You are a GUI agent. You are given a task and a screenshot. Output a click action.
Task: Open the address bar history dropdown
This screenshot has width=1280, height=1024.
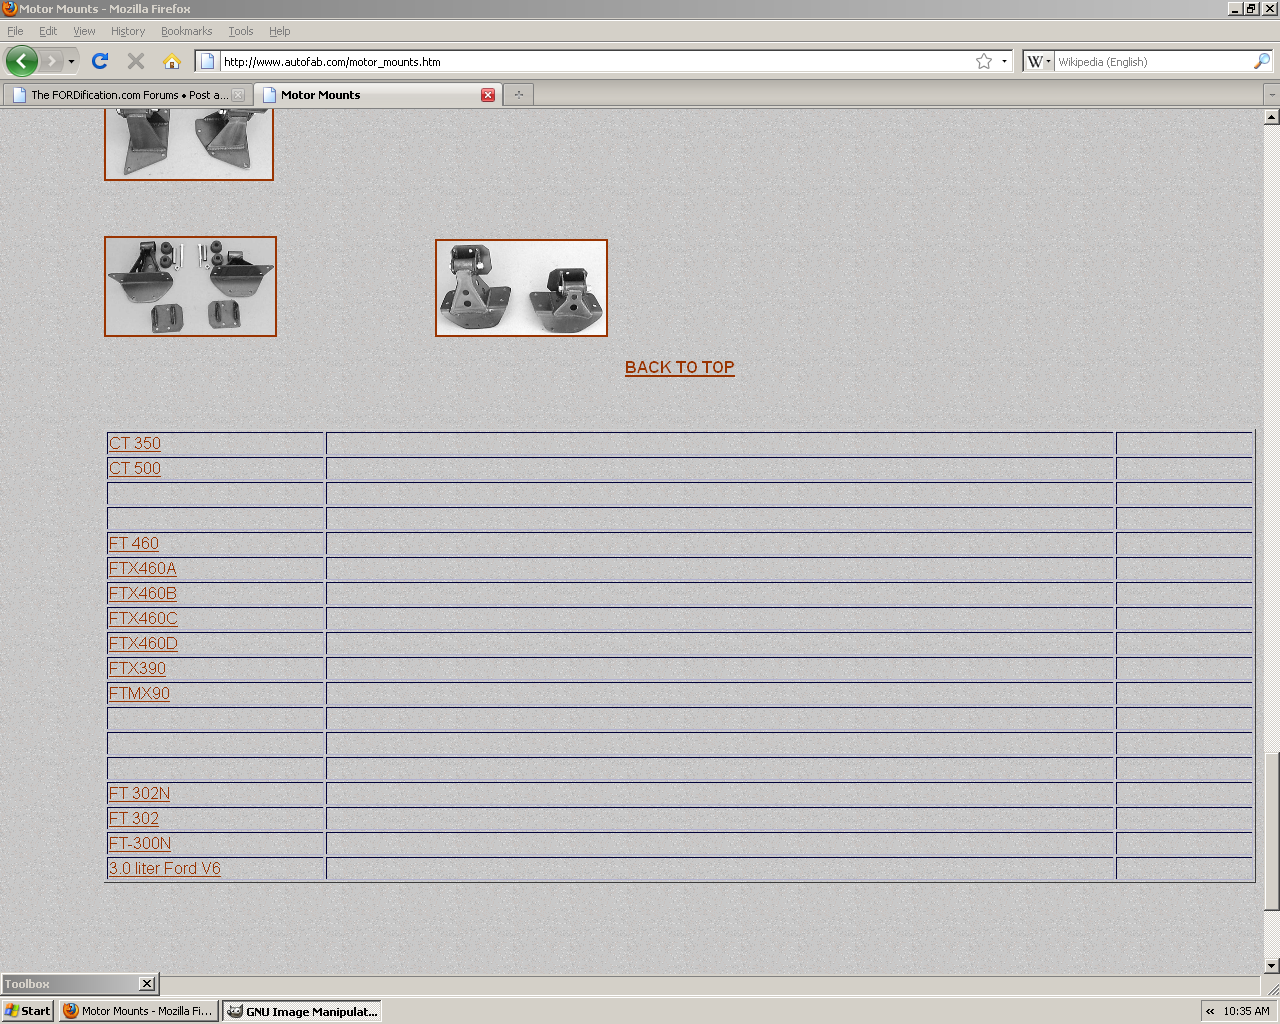tap(1004, 61)
